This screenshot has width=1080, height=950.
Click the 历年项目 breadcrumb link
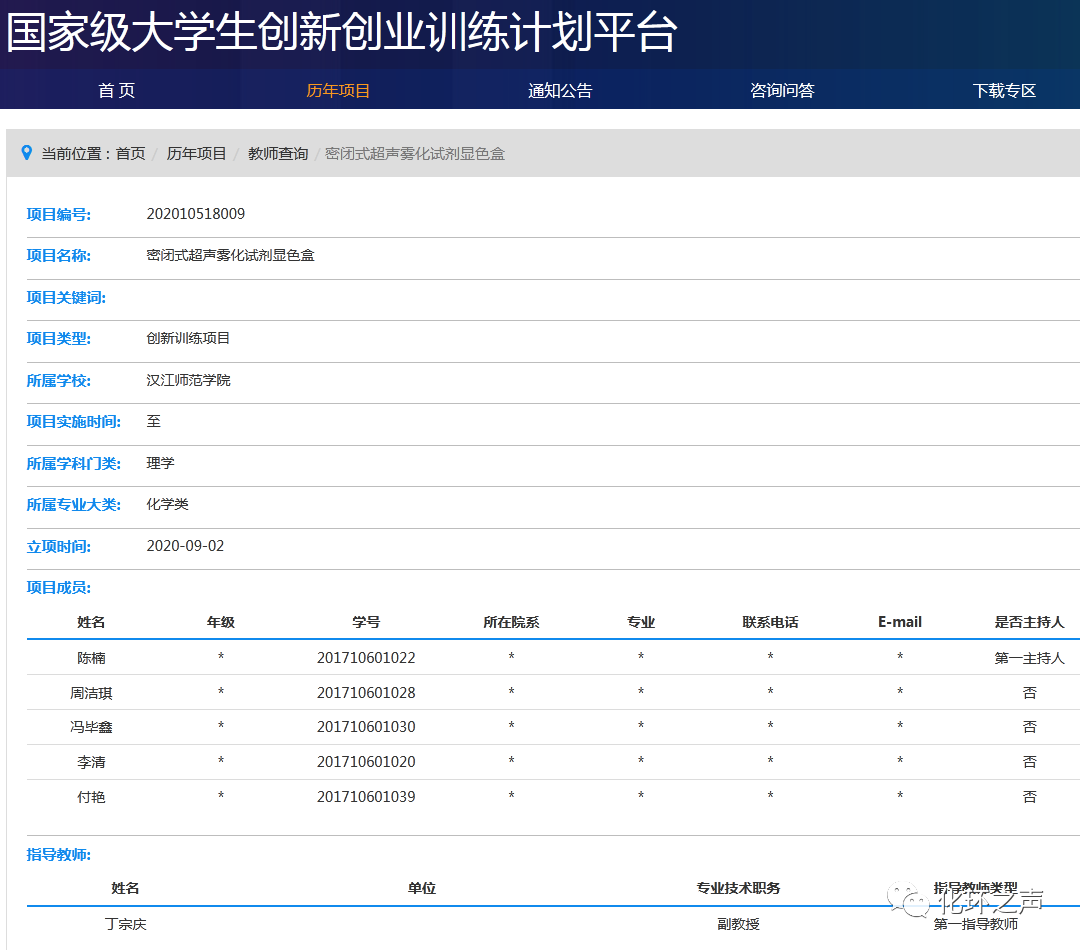click(x=196, y=154)
